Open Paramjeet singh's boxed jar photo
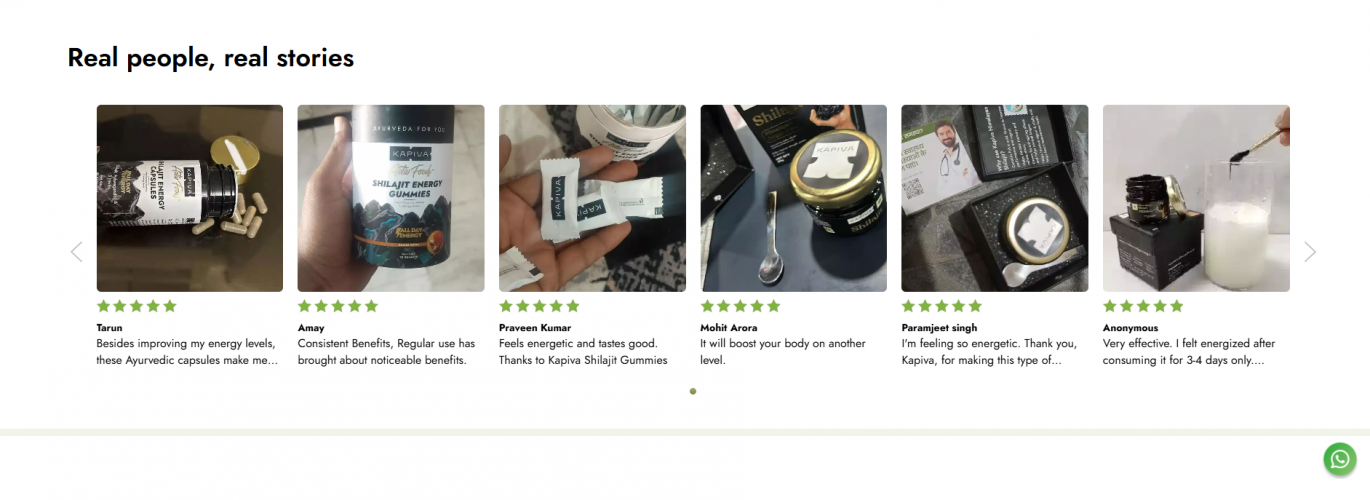This screenshot has width=1370, height=500. coord(995,198)
